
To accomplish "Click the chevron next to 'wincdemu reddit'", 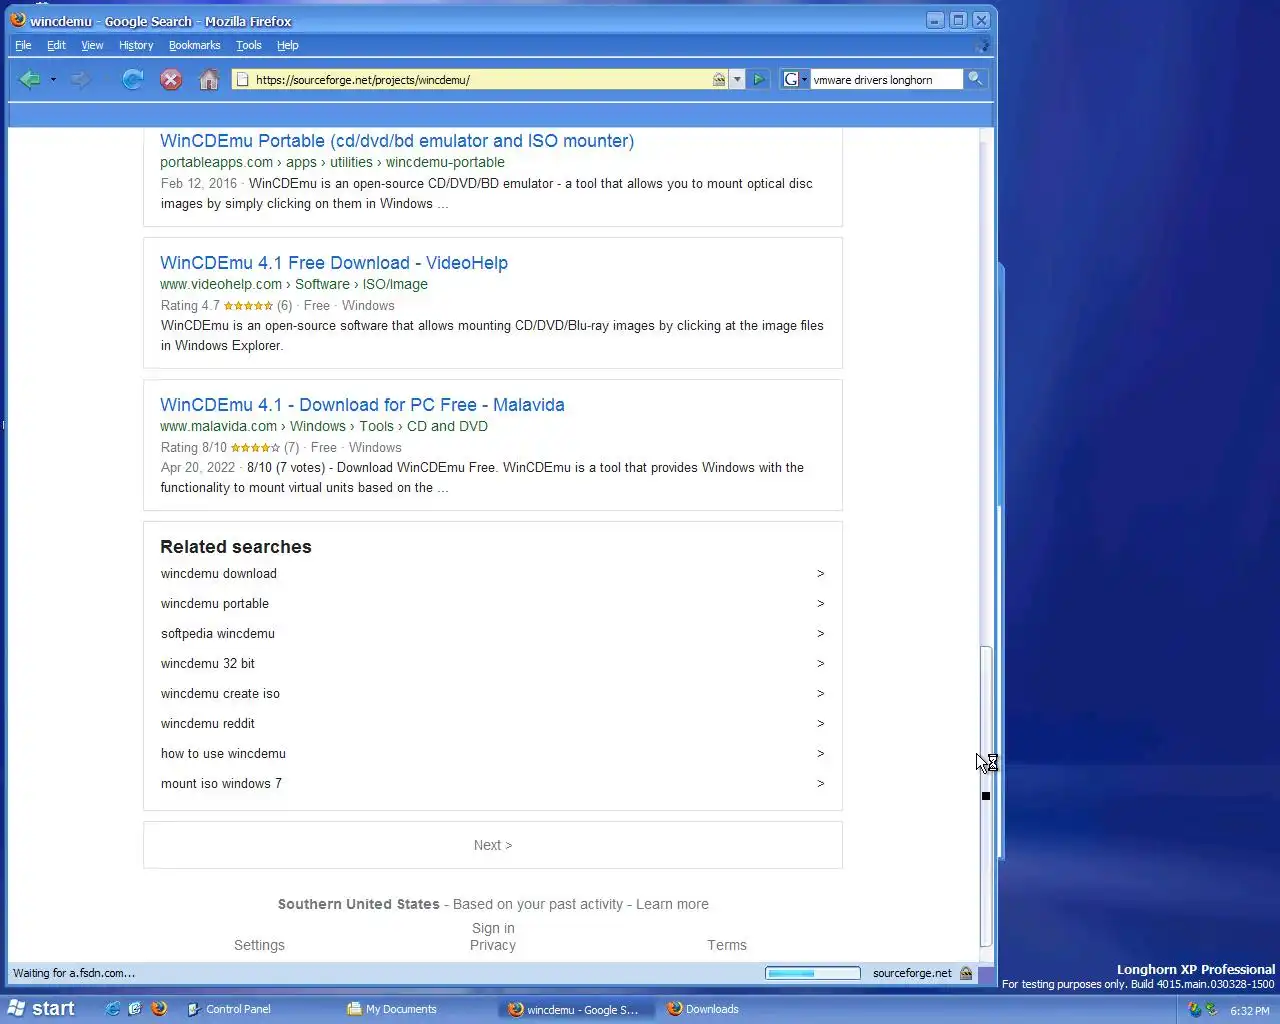I will click(820, 724).
